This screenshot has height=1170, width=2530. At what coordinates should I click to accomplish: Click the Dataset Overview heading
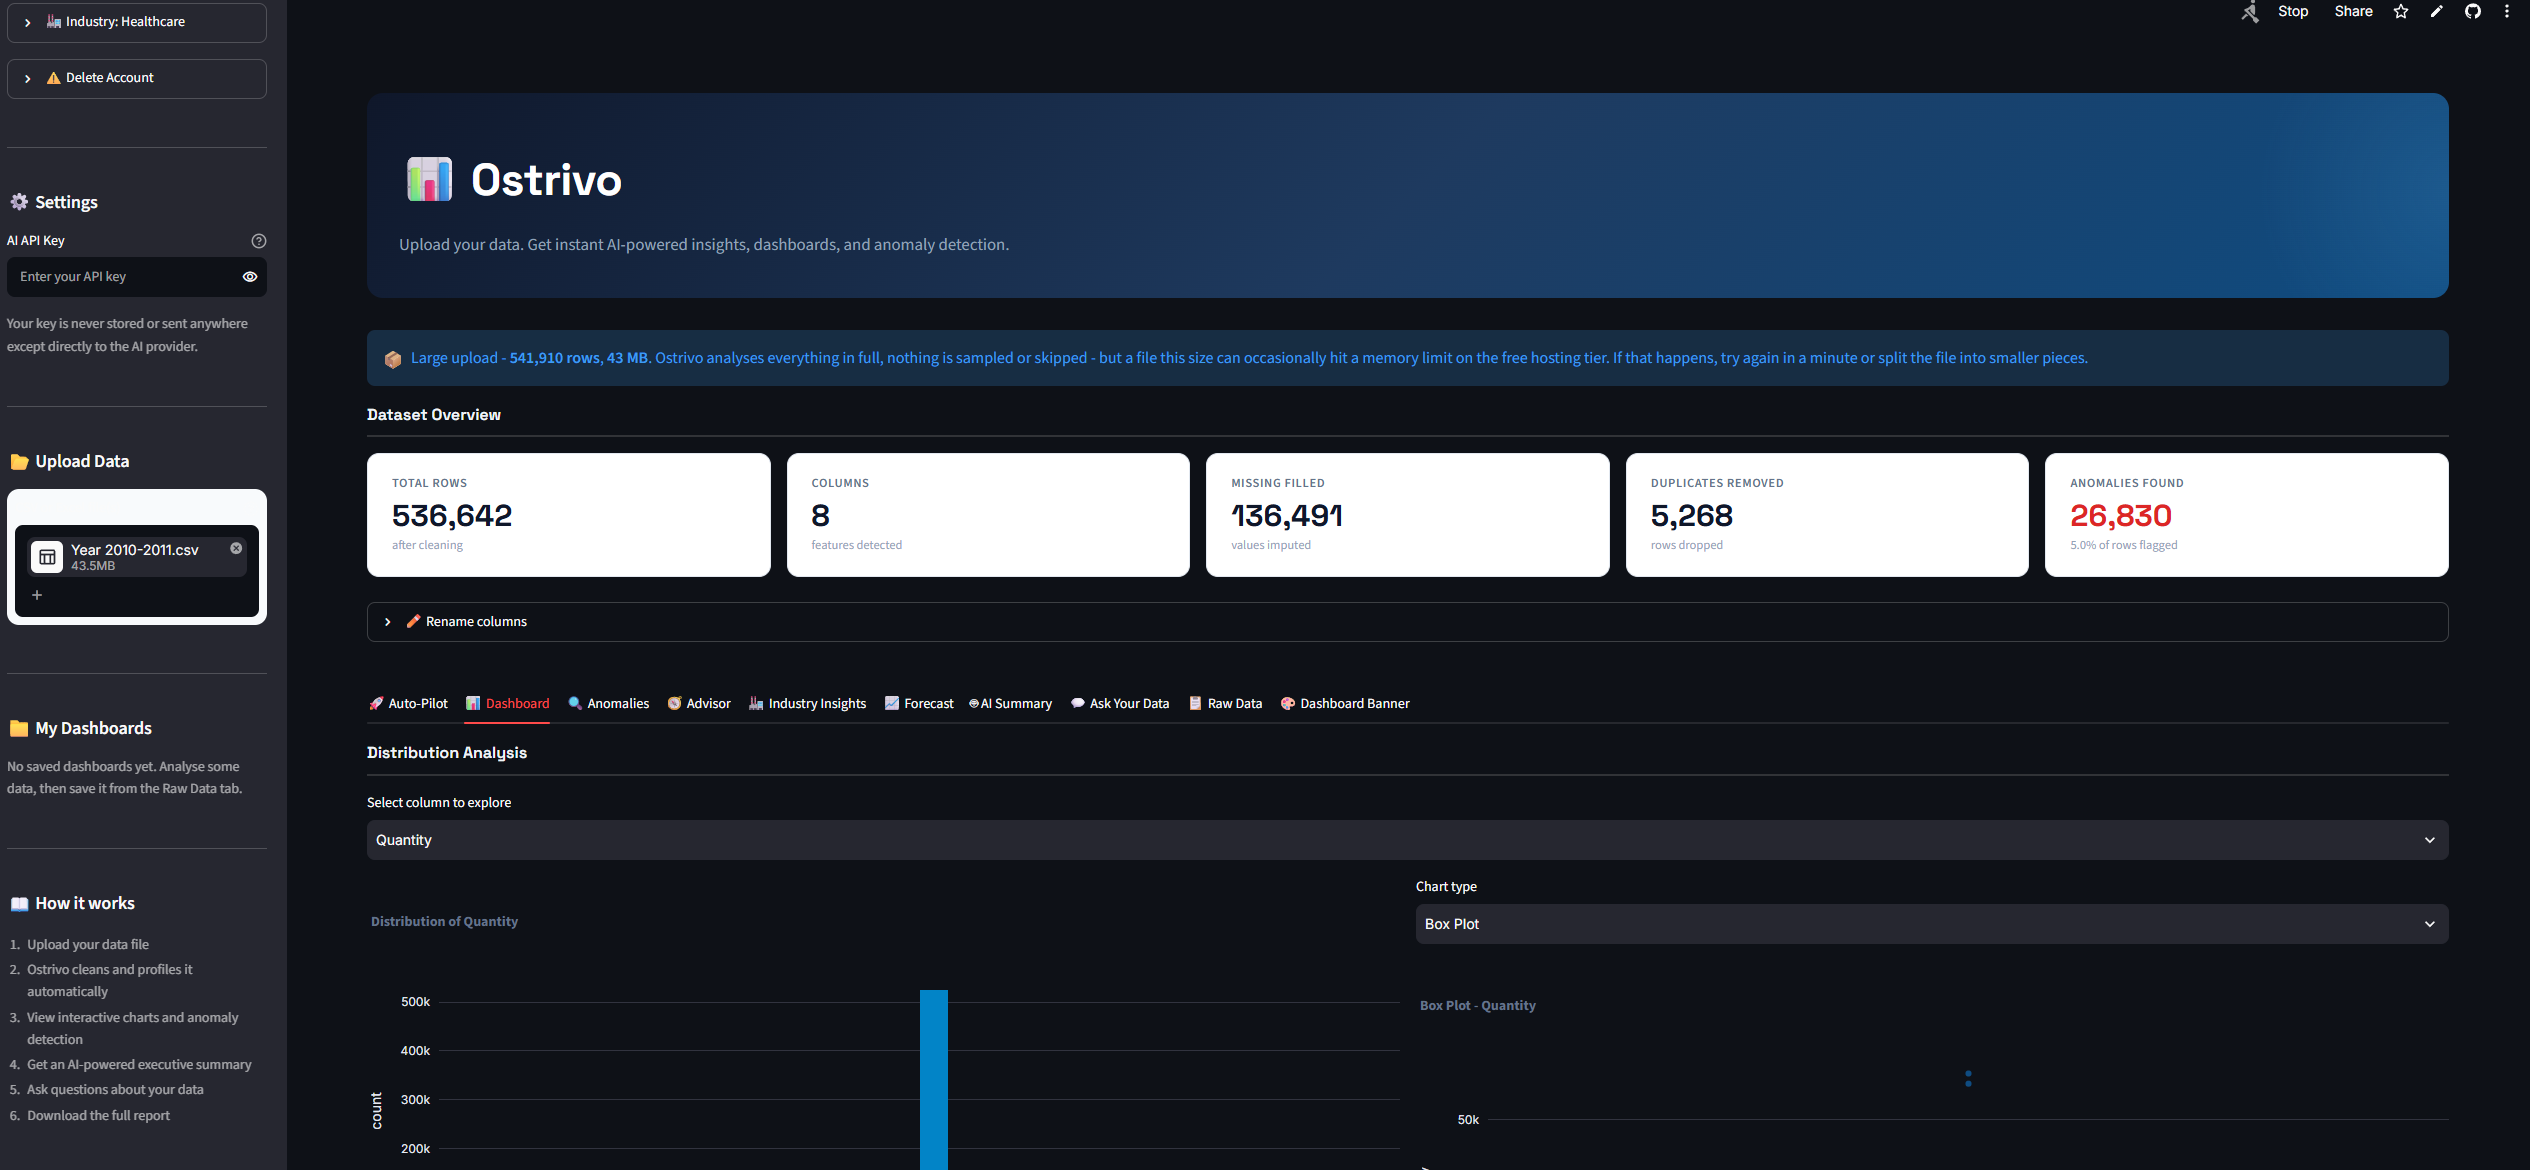point(434,415)
